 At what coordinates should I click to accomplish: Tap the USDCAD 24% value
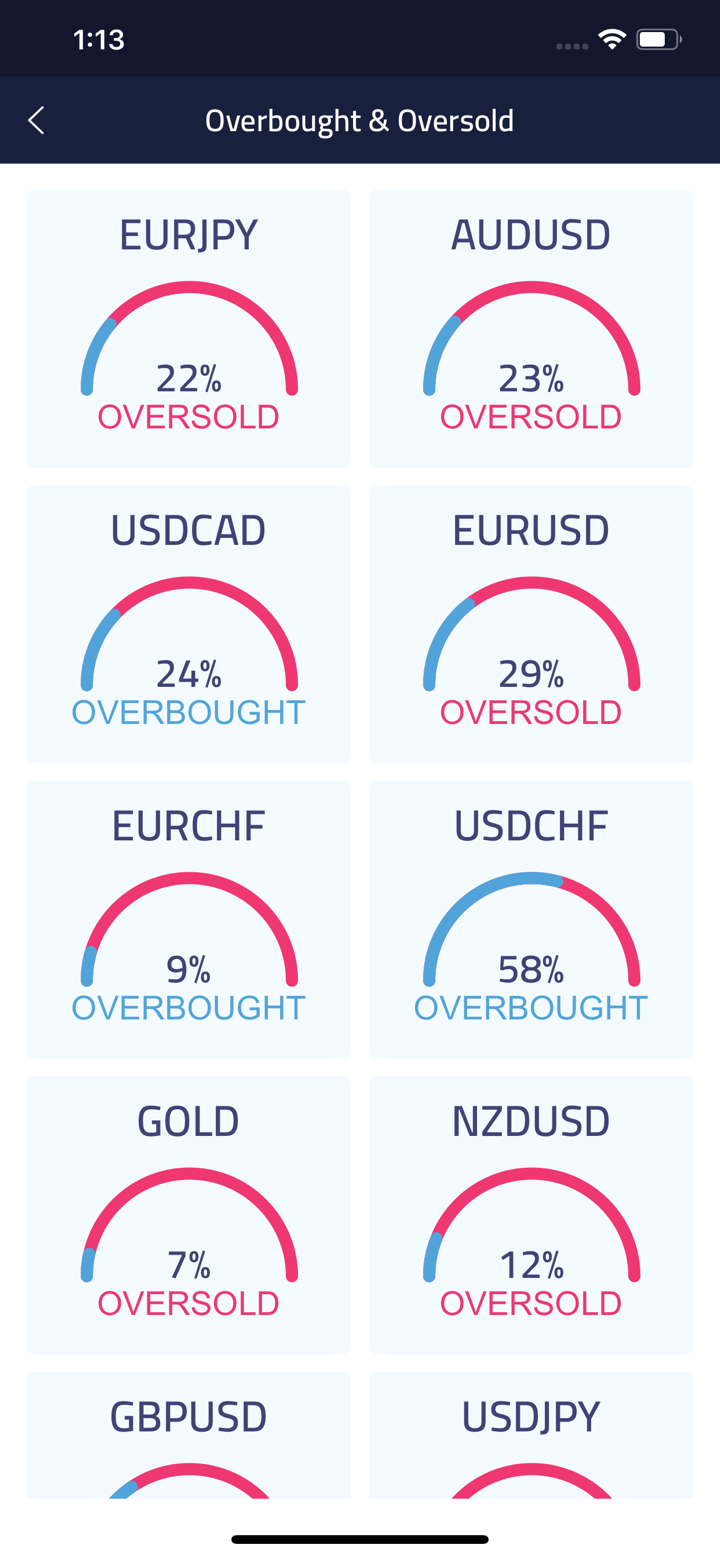point(189,674)
